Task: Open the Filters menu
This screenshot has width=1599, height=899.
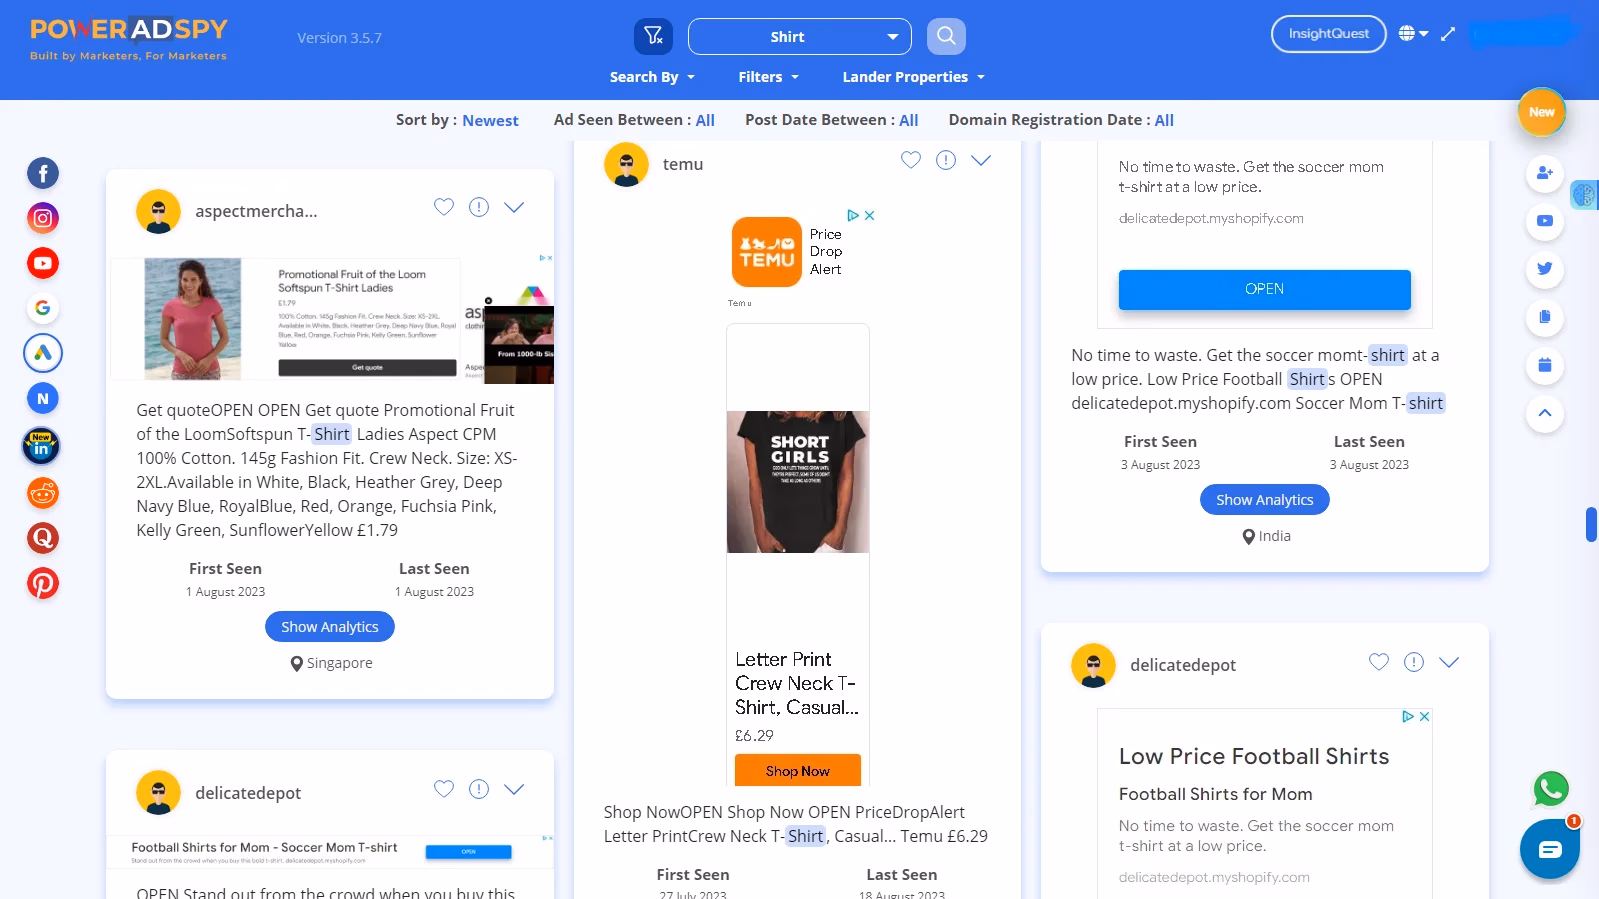Action: (x=768, y=77)
